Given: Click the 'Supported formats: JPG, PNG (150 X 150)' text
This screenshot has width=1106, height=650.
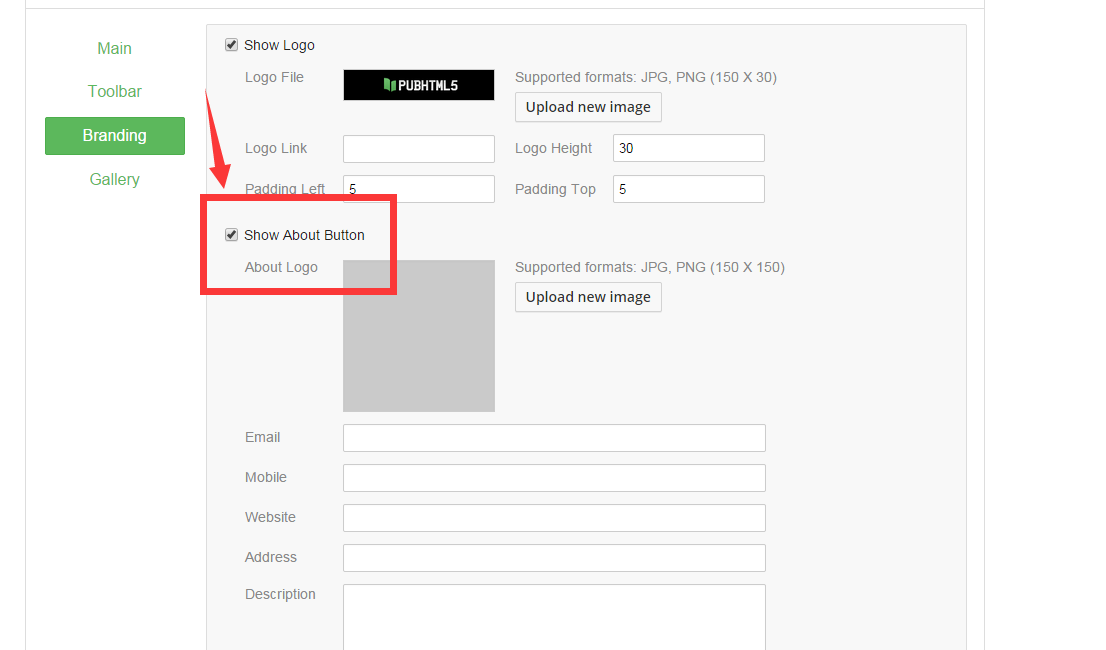Looking at the screenshot, I should click(x=650, y=267).
